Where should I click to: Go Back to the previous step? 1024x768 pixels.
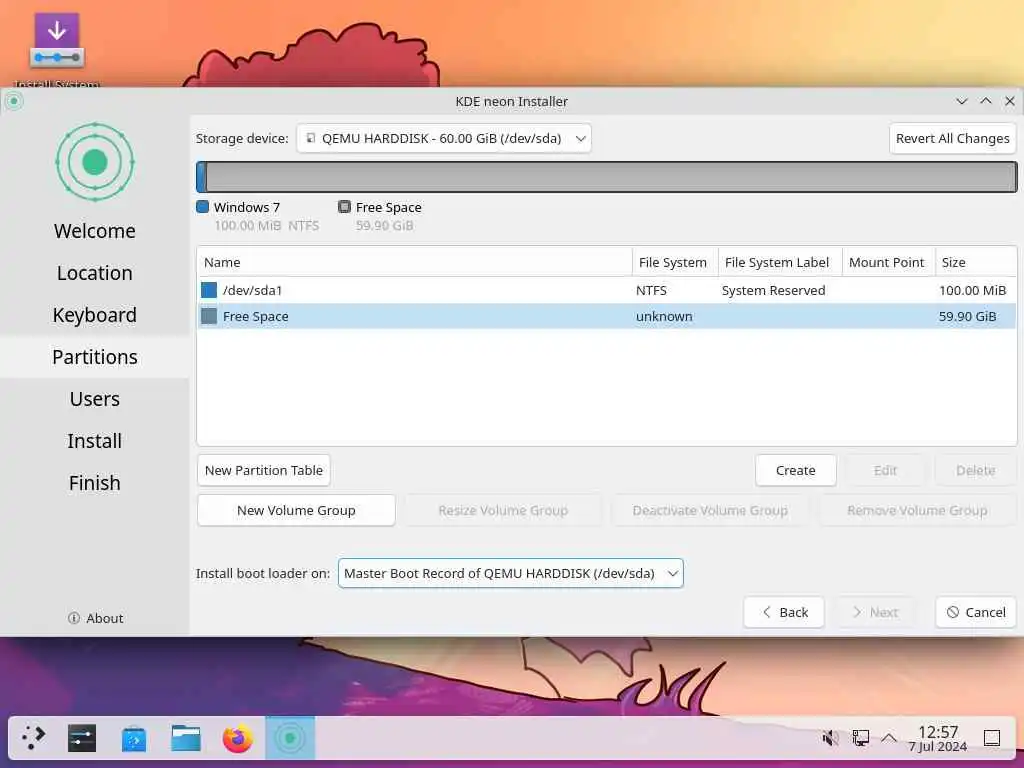point(784,612)
